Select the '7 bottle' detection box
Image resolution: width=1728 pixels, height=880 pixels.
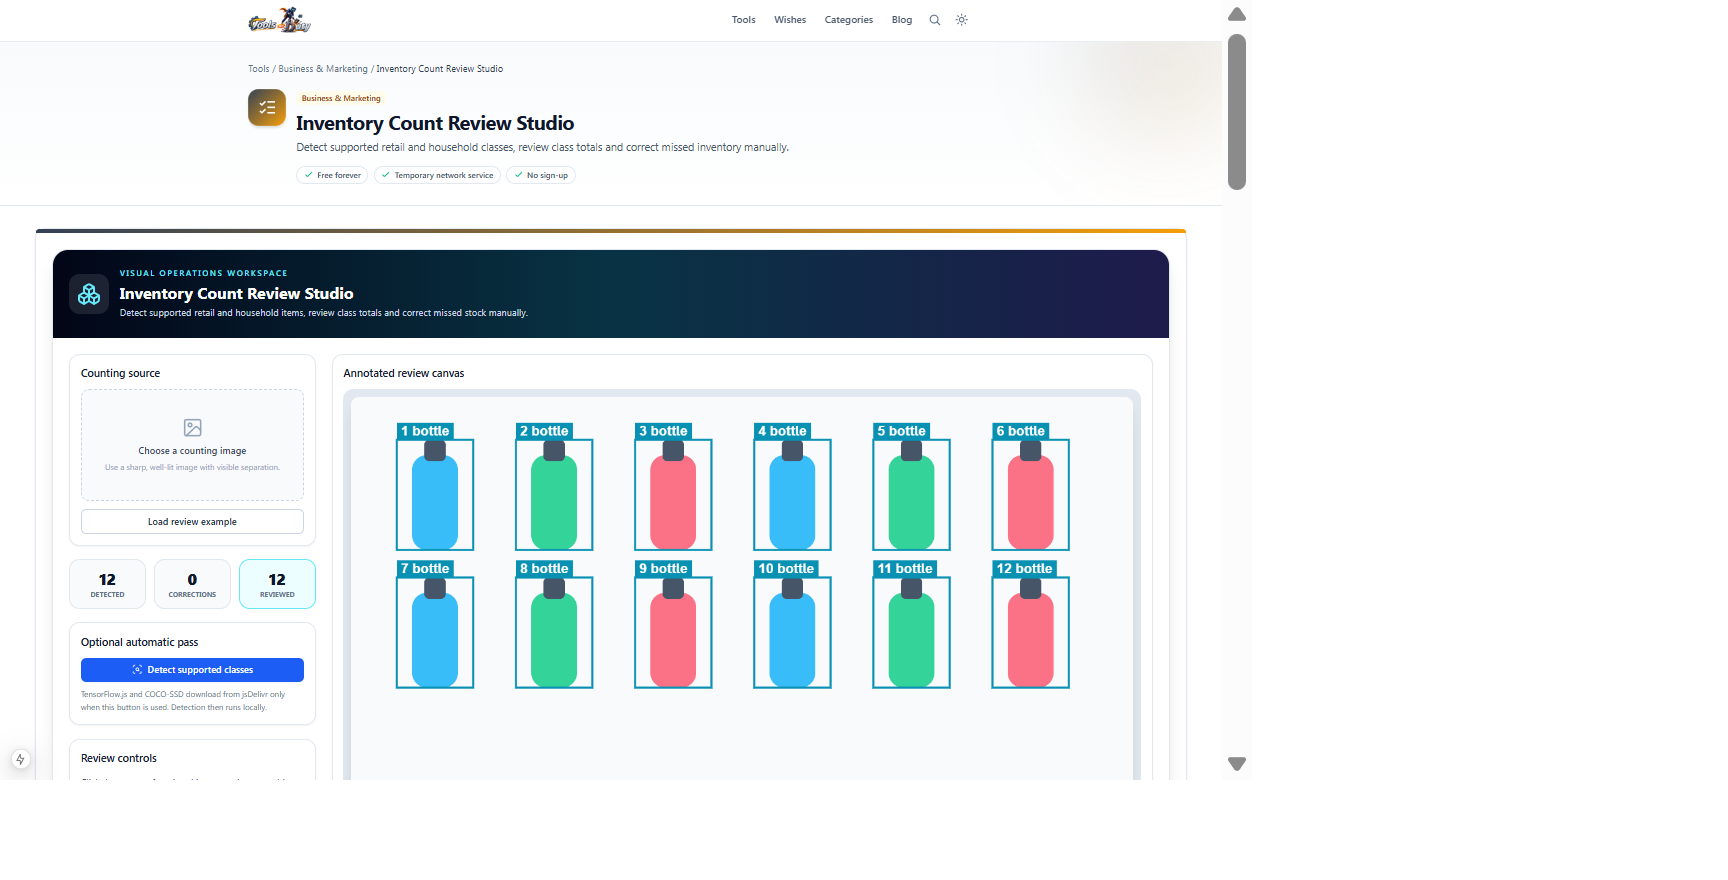[x=435, y=632]
